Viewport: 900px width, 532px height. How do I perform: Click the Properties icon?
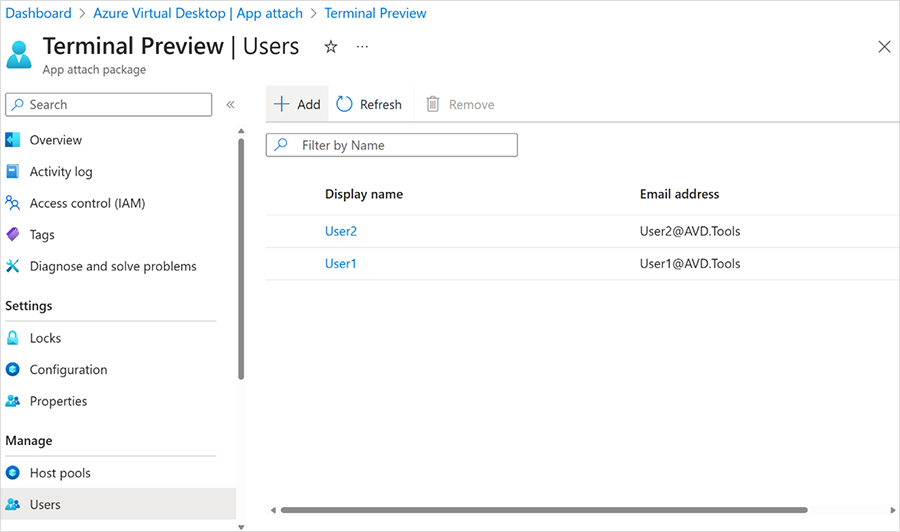click(x=13, y=401)
